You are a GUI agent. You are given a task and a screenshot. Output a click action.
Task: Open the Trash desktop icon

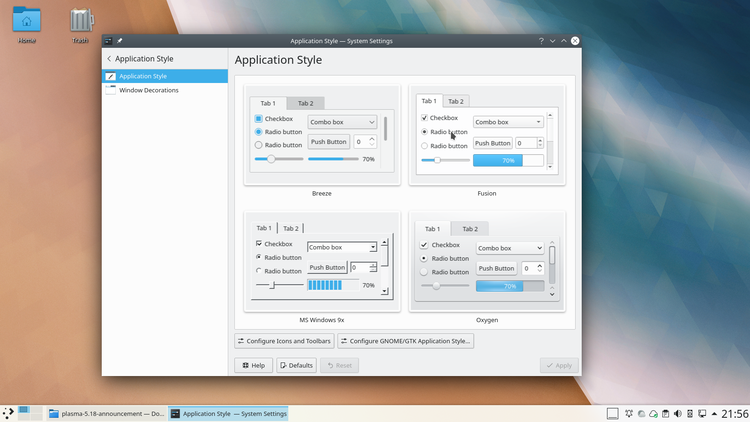click(x=81, y=25)
